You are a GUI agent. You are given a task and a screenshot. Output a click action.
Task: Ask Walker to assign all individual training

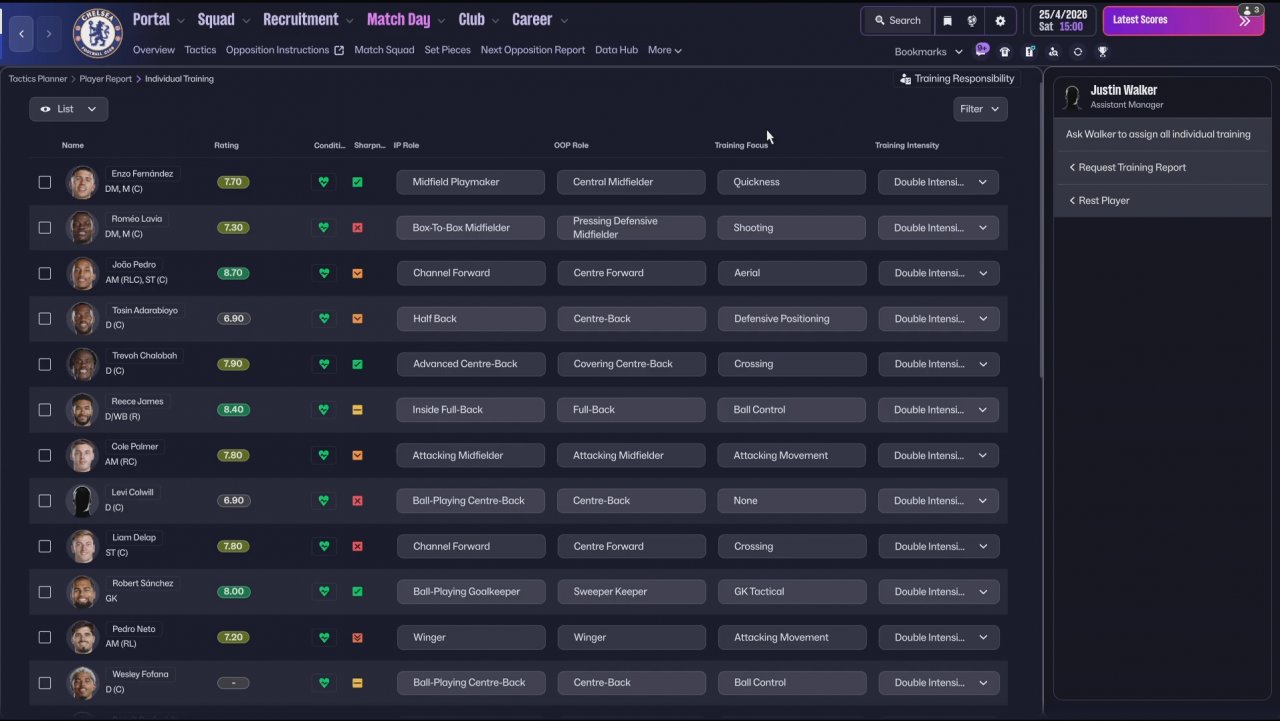1158,134
